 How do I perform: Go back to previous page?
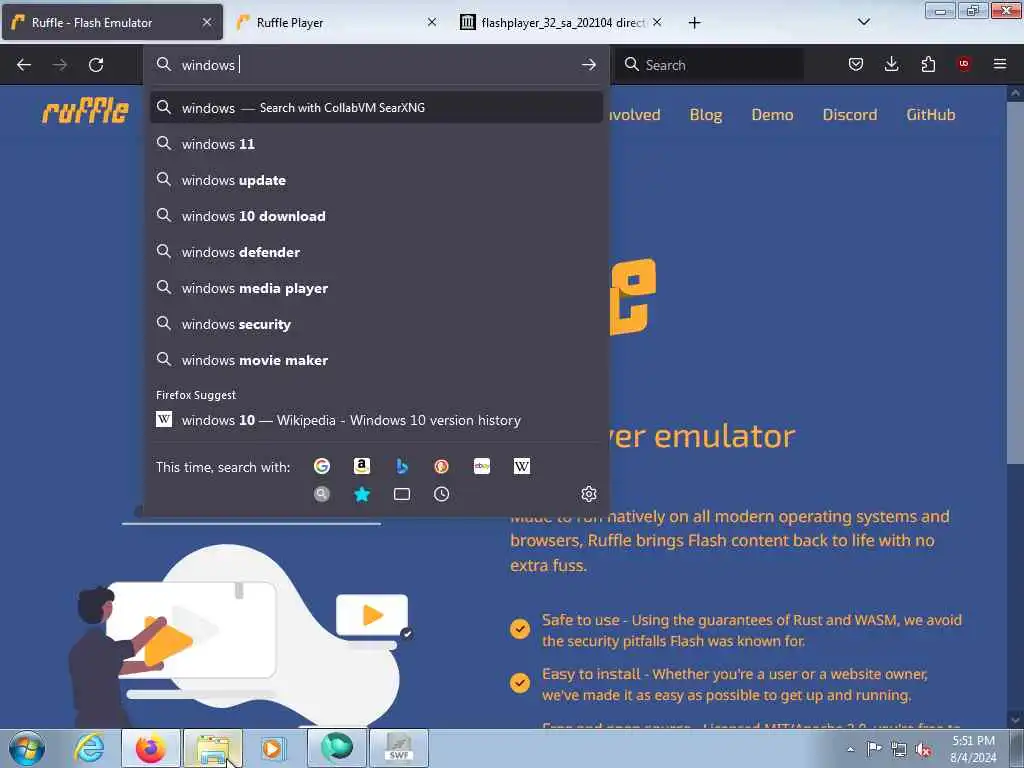click(x=24, y=65)
